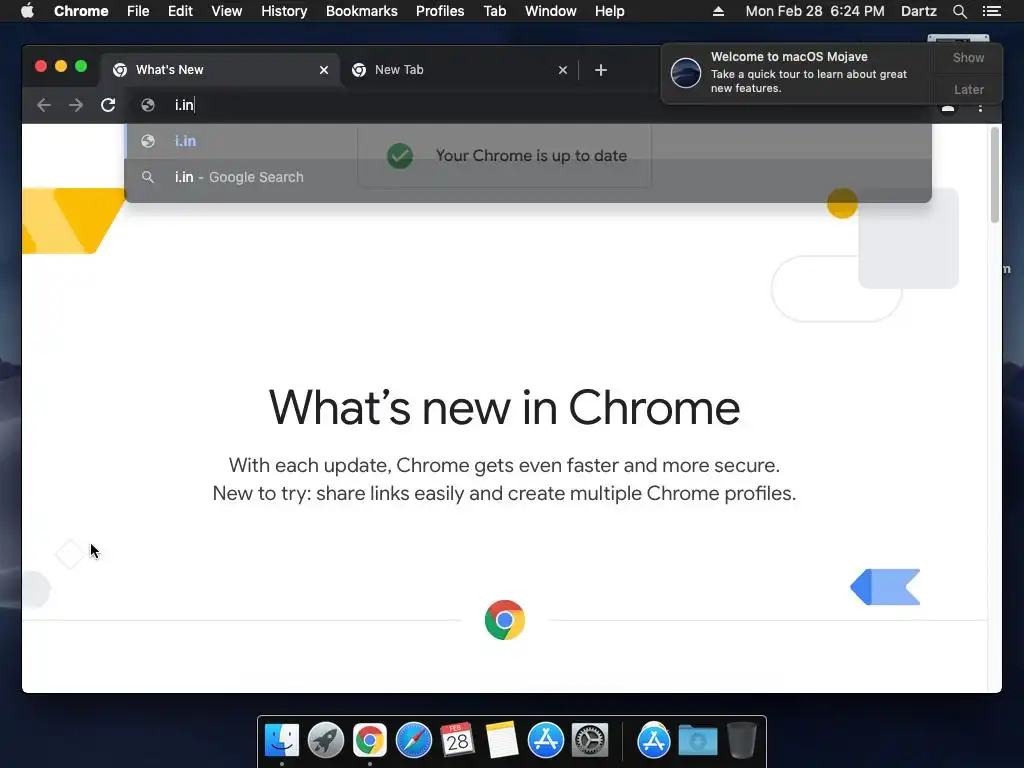The image size is (1024, 768).
Task: Open the App Store icon left of System Preferences
Action: (546, 740)
